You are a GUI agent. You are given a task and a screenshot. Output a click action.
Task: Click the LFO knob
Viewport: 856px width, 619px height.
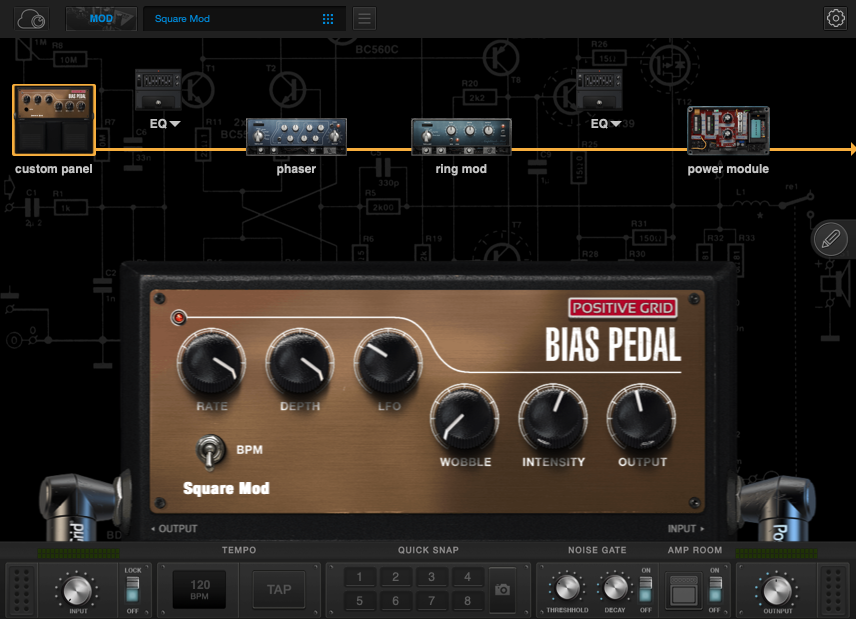tap(388, 362)
